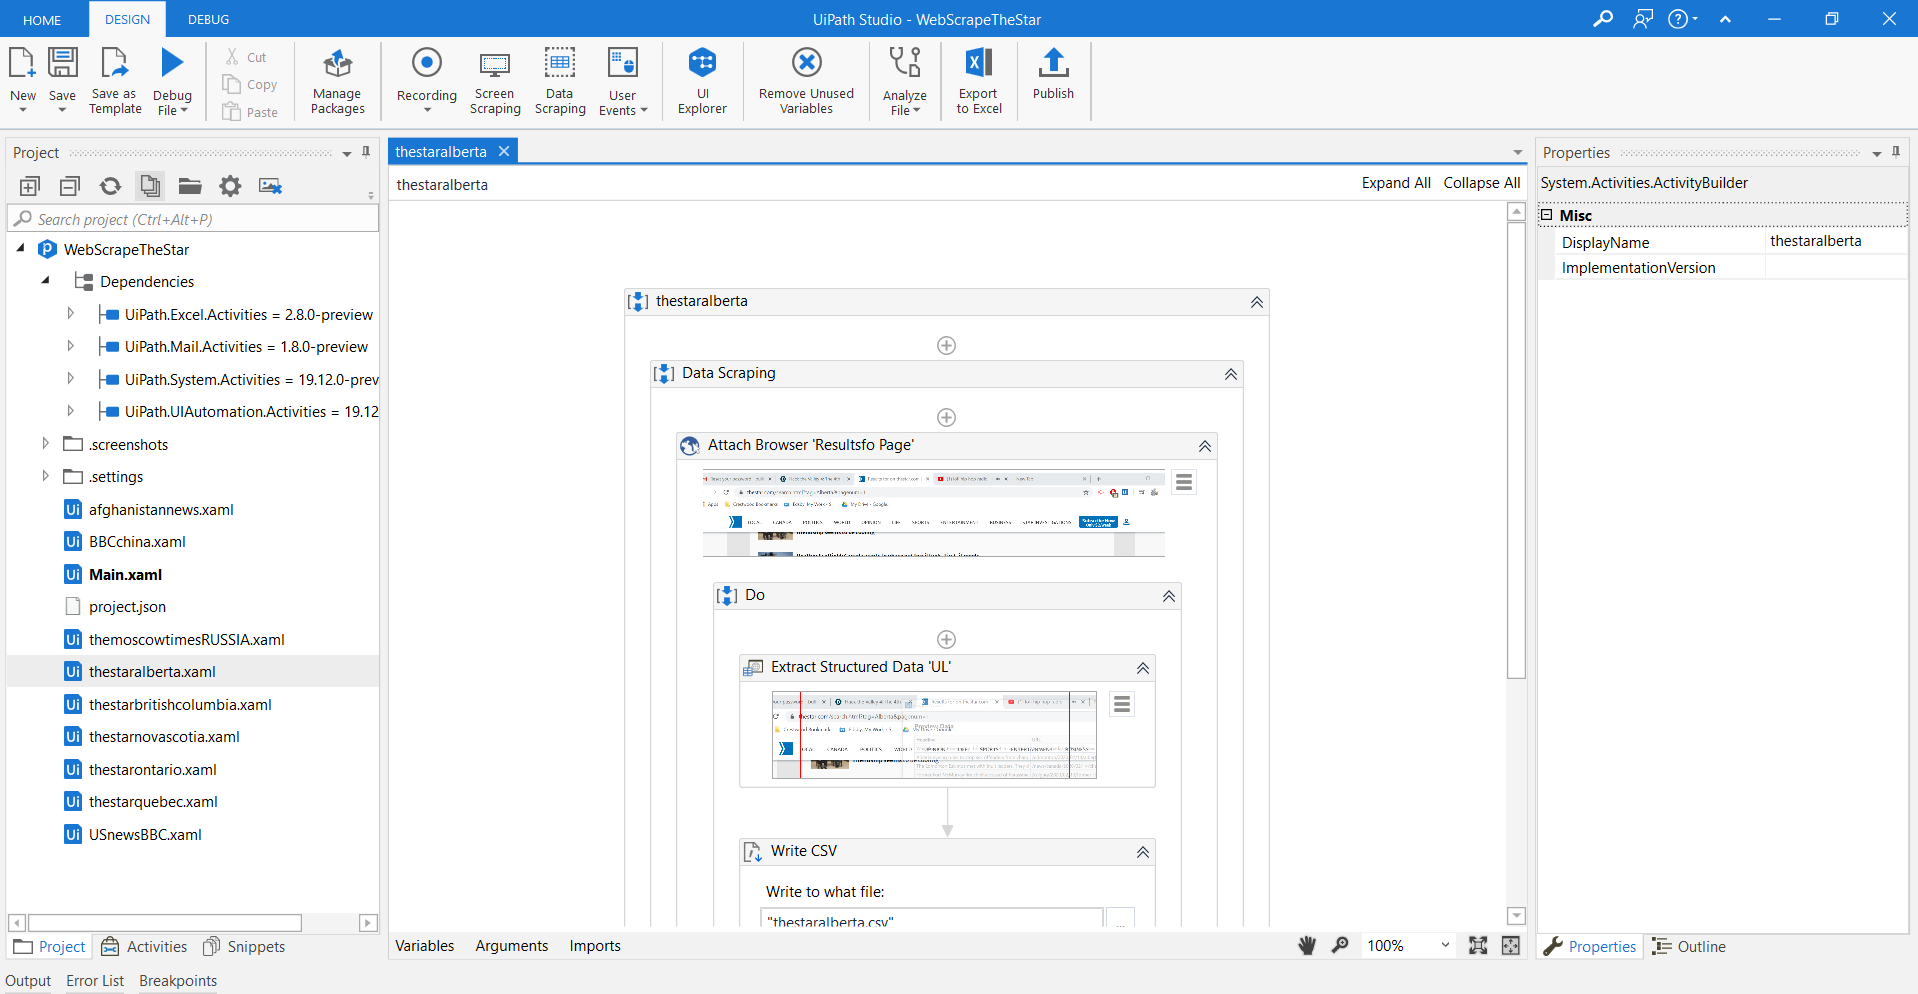Toggle auto-hide pin on Project panel

366,152
